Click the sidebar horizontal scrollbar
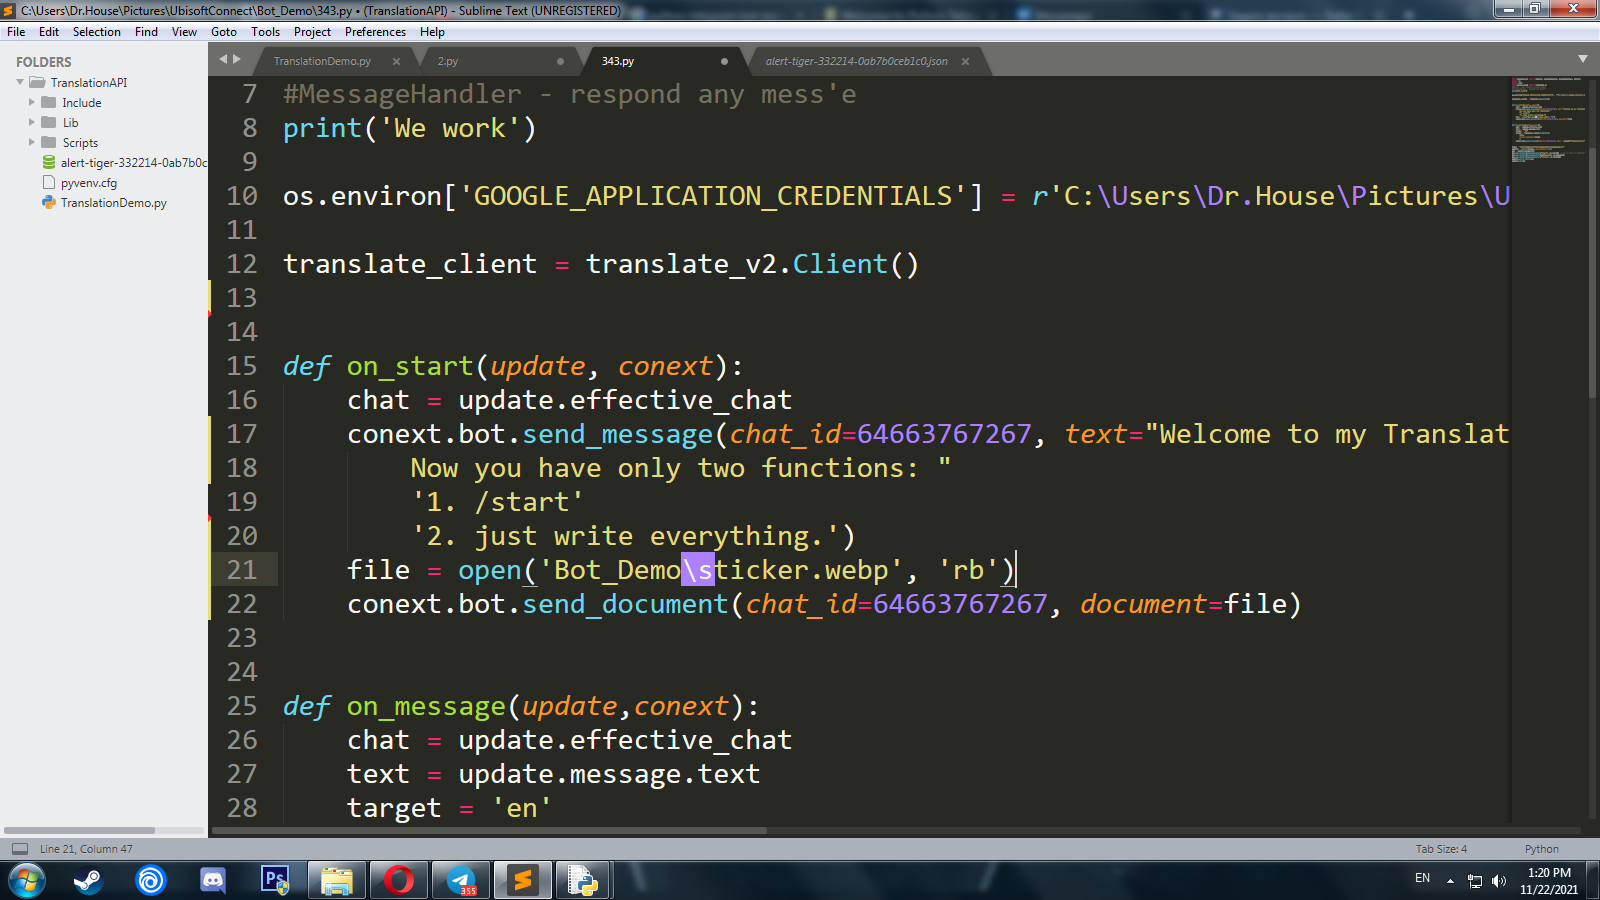1600x900 pixels. coord(80,830)
